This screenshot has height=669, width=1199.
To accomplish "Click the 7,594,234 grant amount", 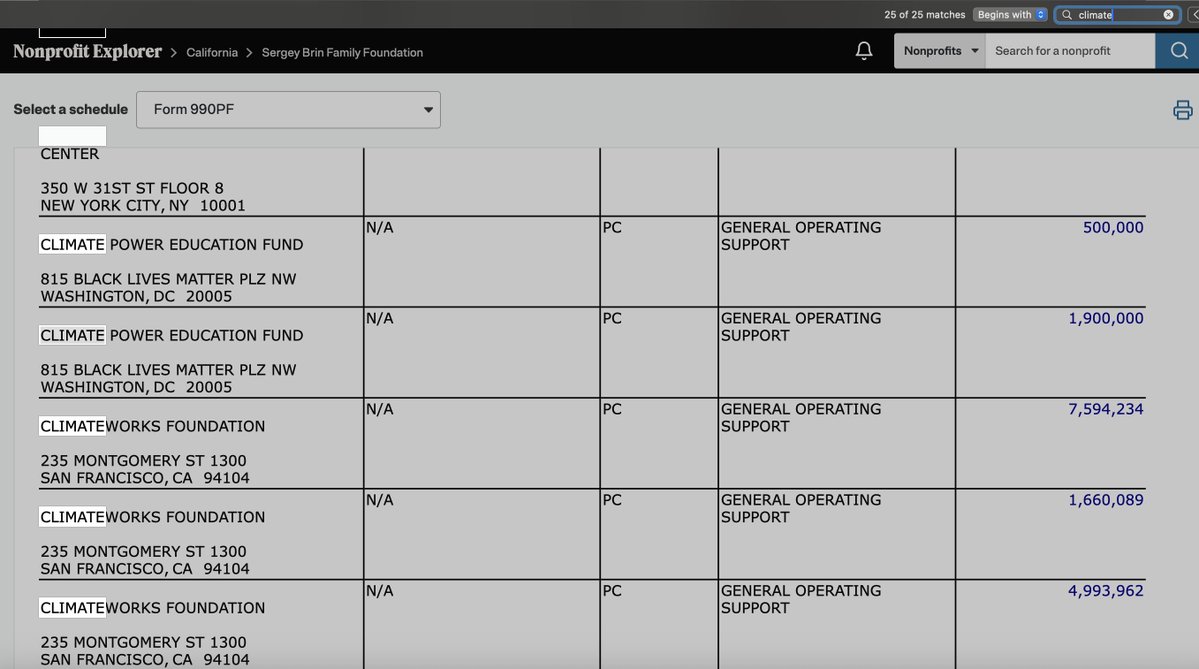I will click(x=1106, y=409).
